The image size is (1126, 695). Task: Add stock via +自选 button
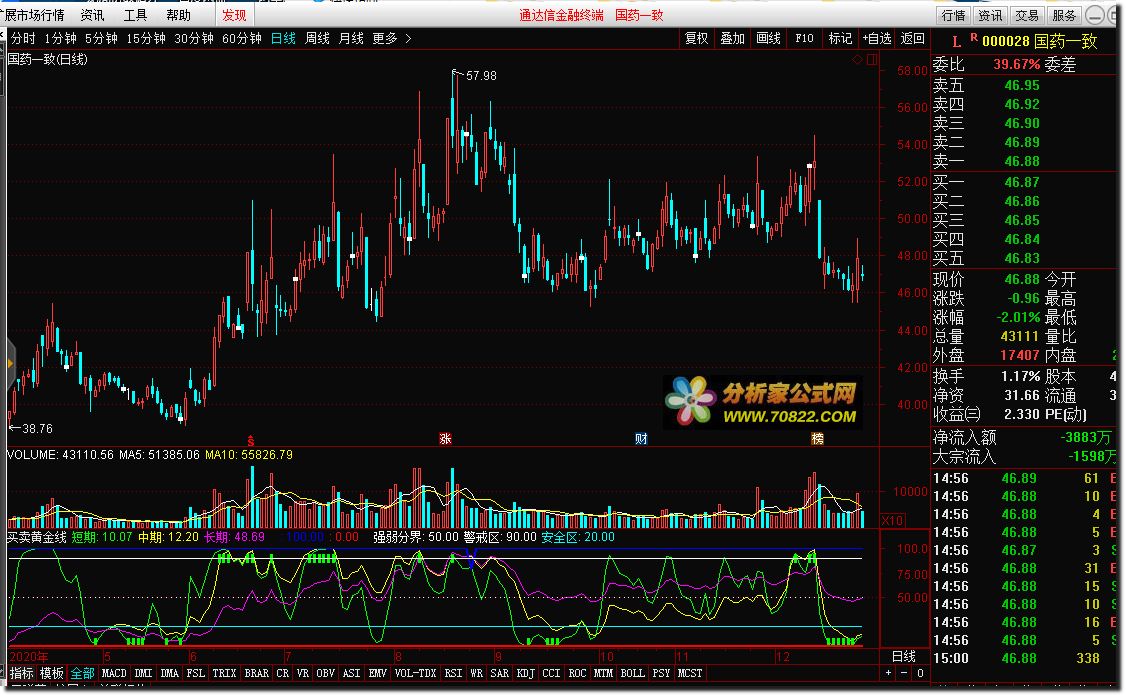[877, 39]
